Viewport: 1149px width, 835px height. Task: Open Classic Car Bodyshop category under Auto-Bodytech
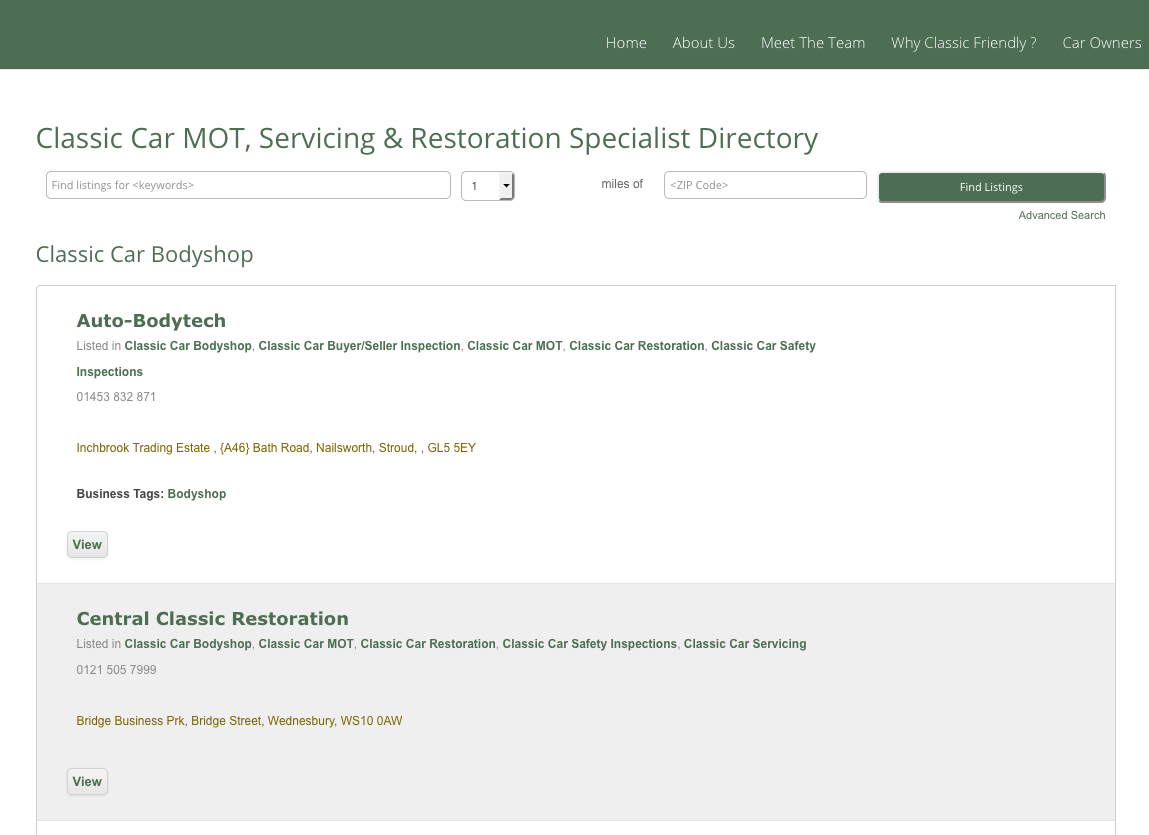(188, 346)
